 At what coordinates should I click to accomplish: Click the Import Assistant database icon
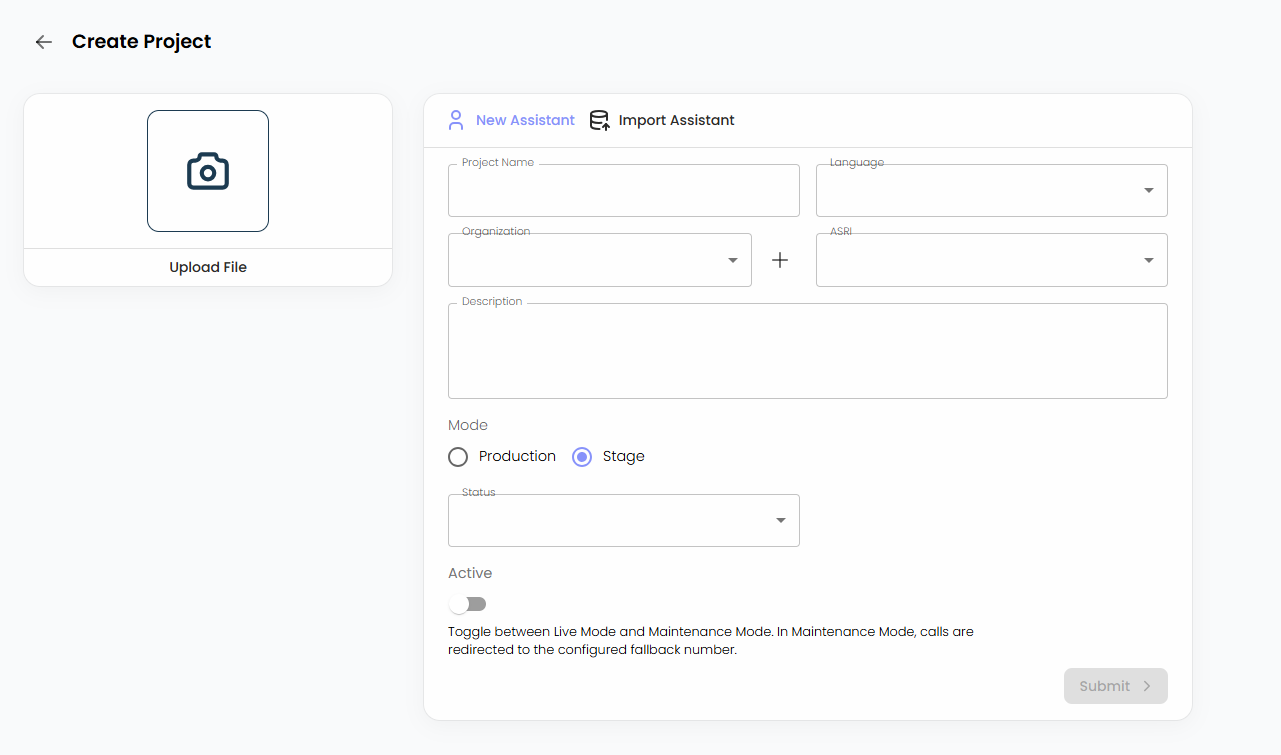pyautogui.click(x=599, y=120)
